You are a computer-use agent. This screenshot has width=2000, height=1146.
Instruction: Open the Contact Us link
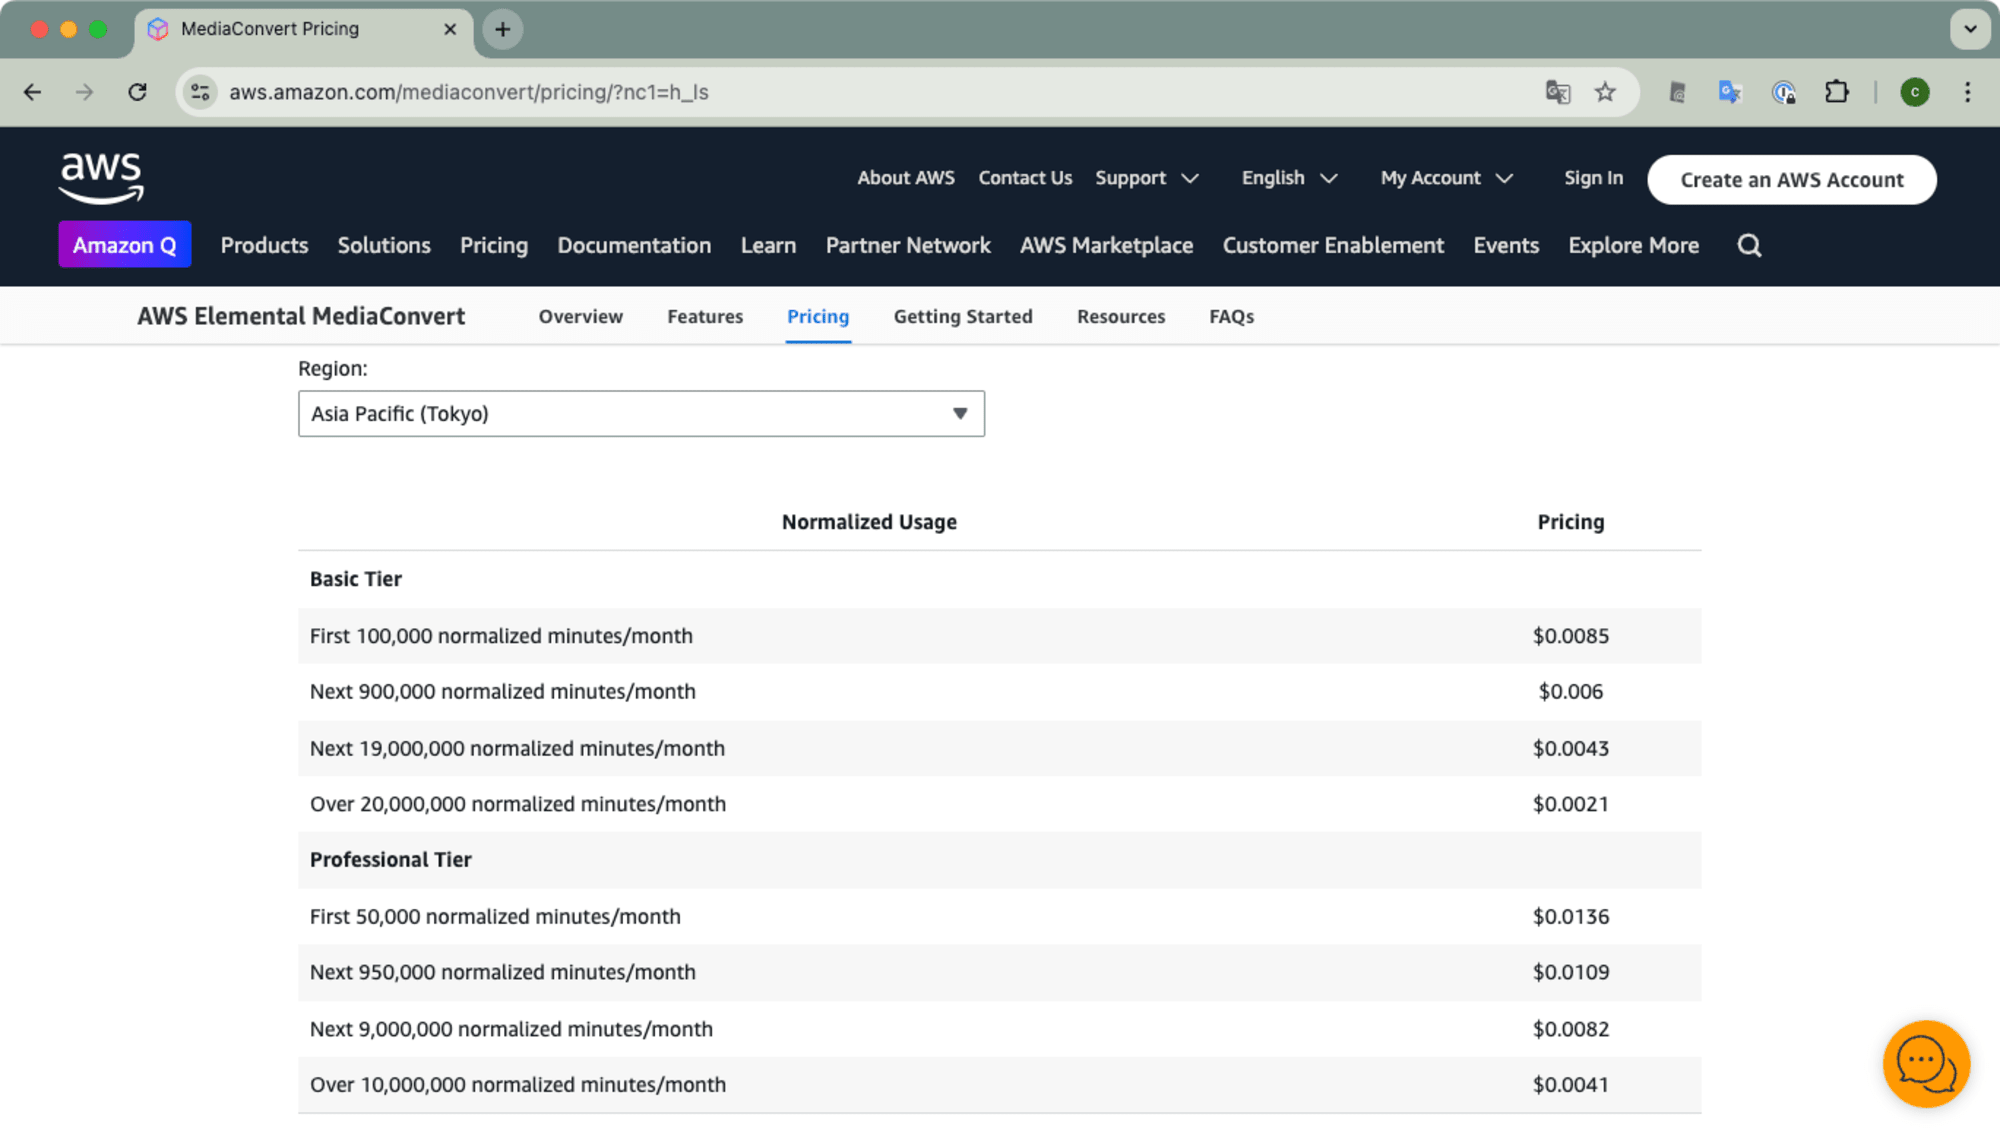click(1025, 178)
